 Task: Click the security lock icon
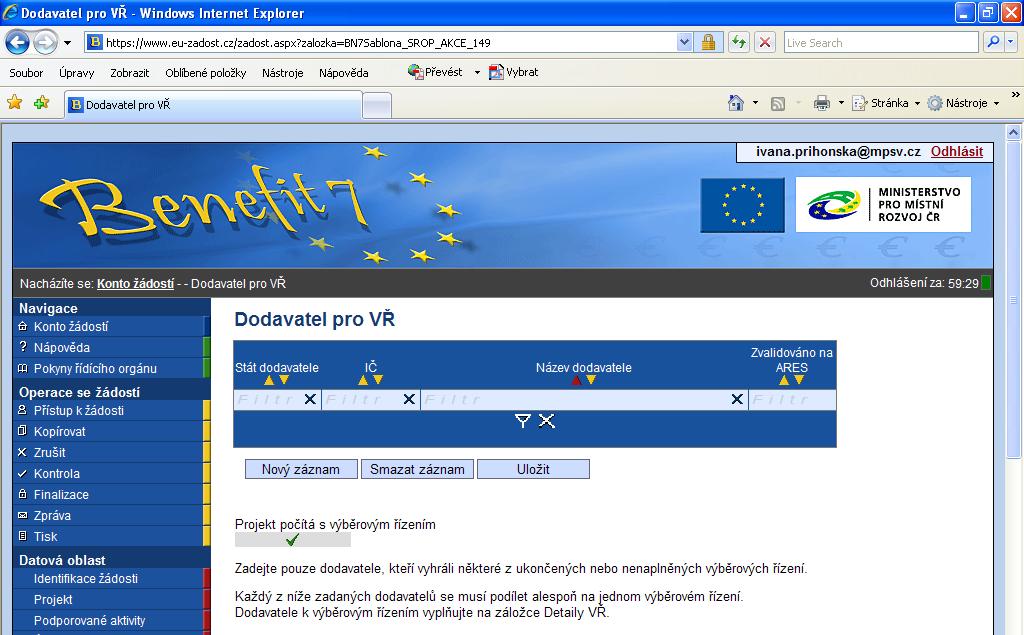point(708,43)
